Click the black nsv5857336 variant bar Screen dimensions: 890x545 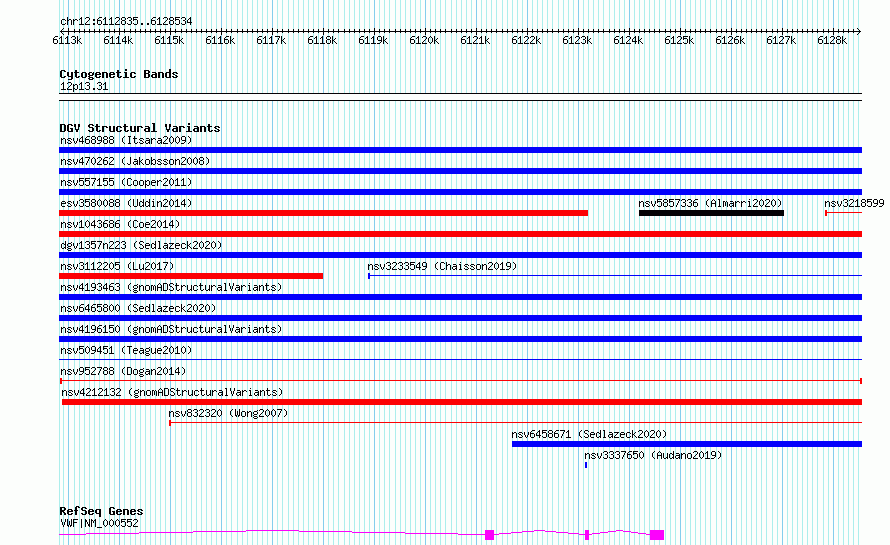711,213
